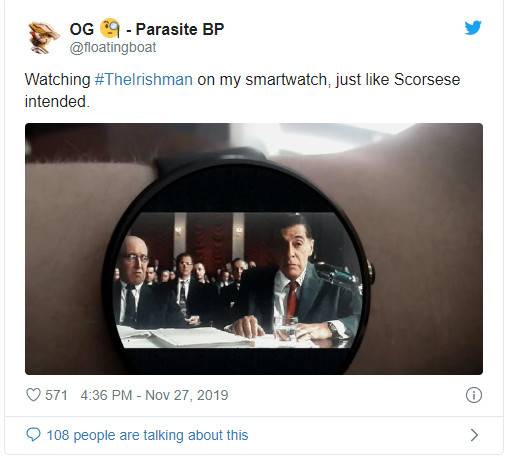
Task: Open the tweet info circle icon
Action: click(x=474, y=395)
